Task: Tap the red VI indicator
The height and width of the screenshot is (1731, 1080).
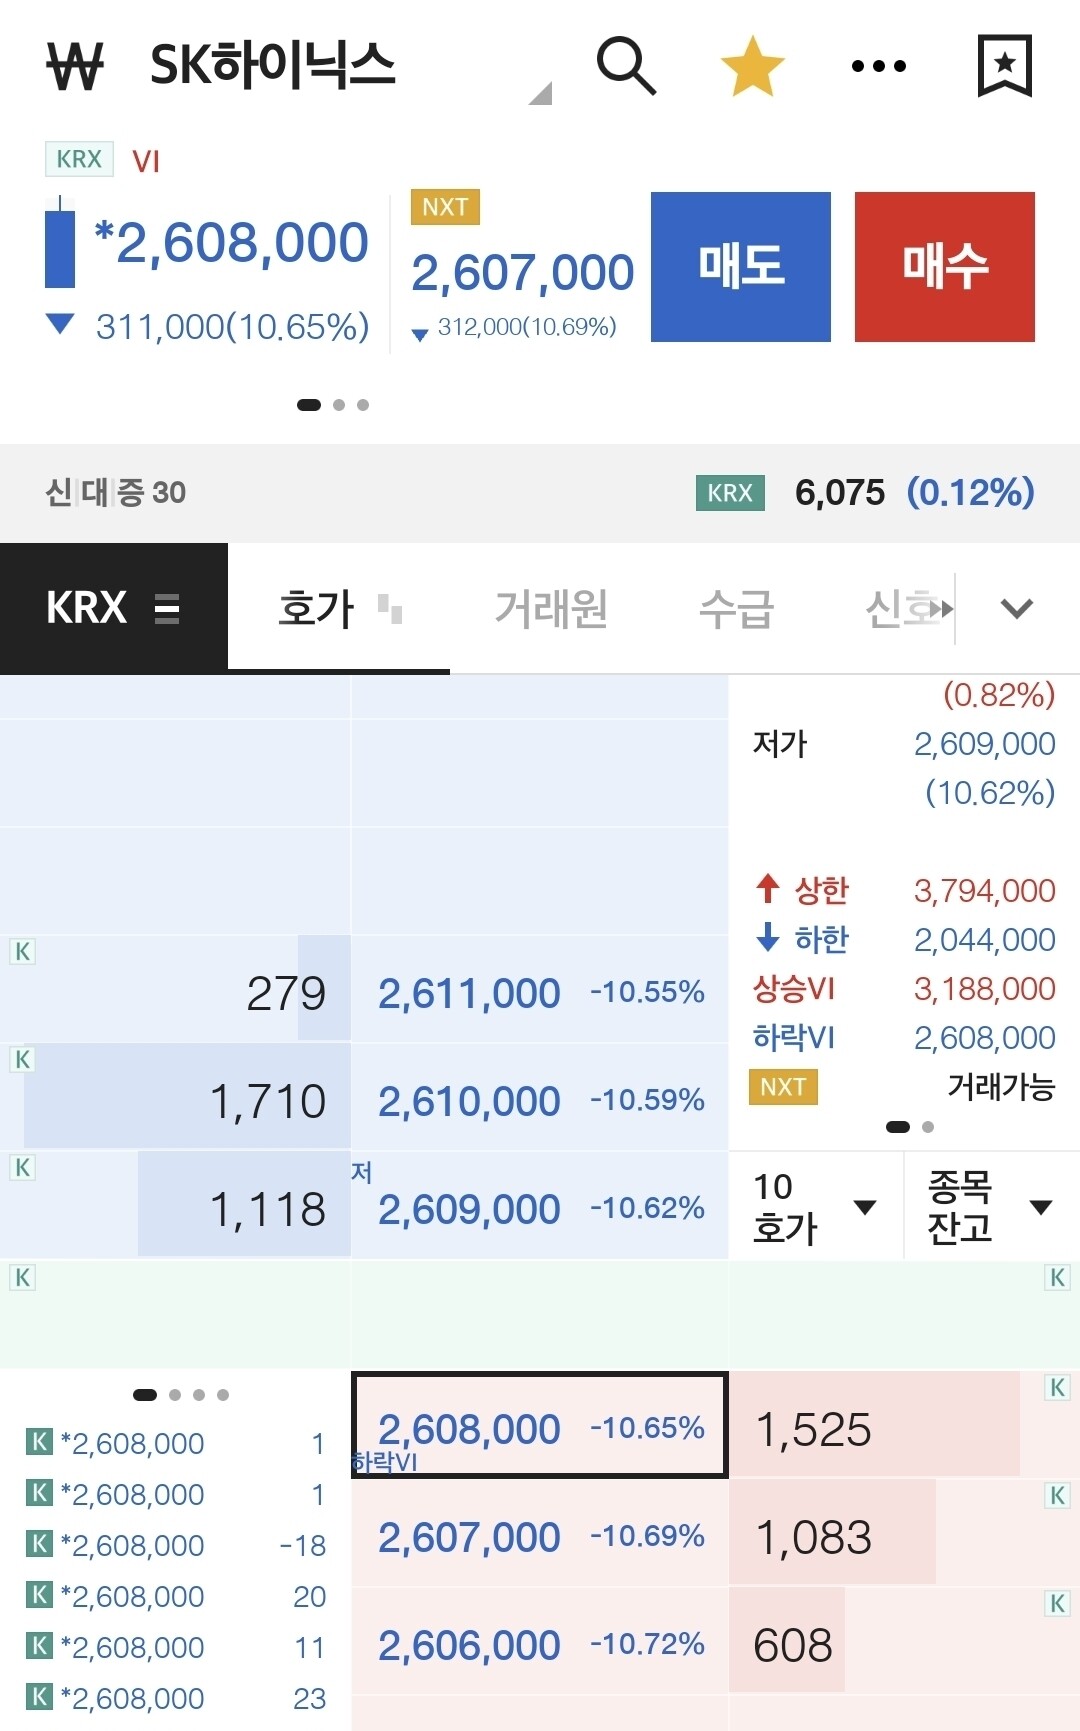Action: 146,161
